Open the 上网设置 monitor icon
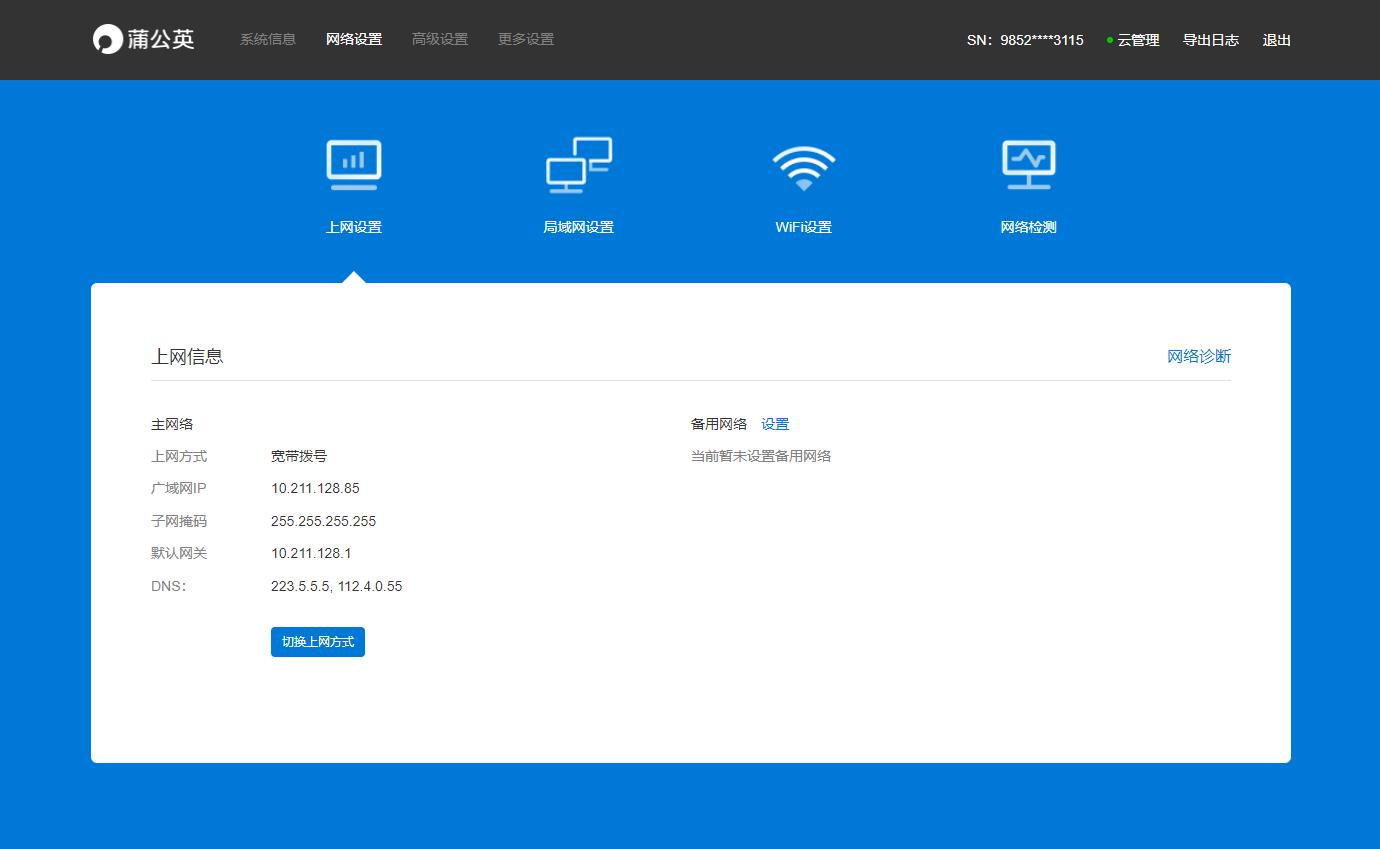Viewport: 1380px width, 849px height. 353,163
